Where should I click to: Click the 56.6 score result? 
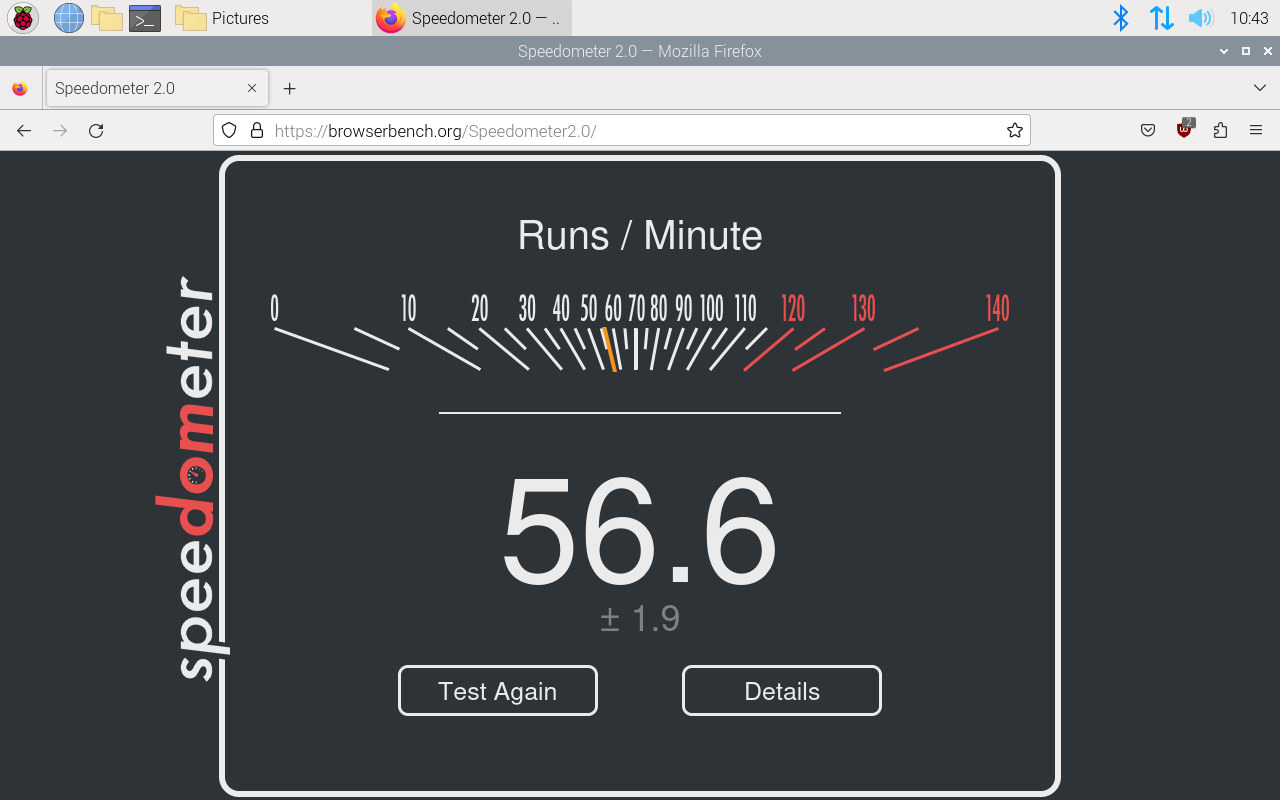point(640,532)
